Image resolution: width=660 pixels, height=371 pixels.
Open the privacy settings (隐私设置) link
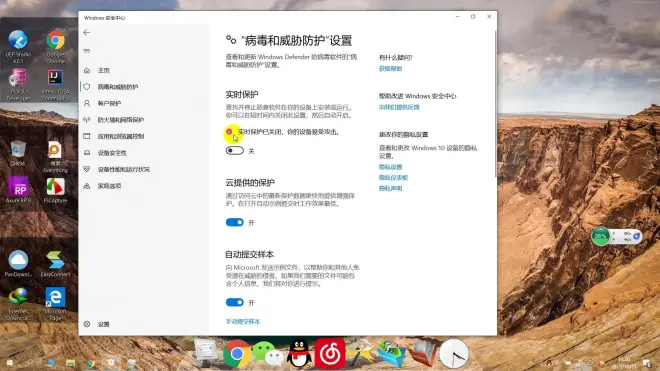(391, 167)
